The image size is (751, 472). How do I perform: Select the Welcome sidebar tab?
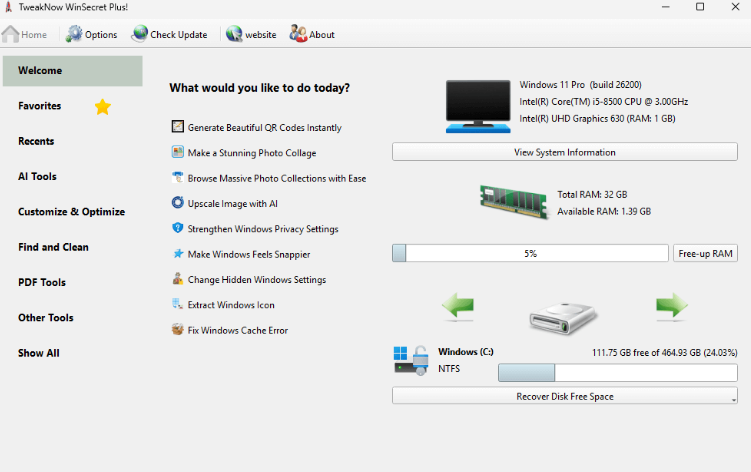73,71
